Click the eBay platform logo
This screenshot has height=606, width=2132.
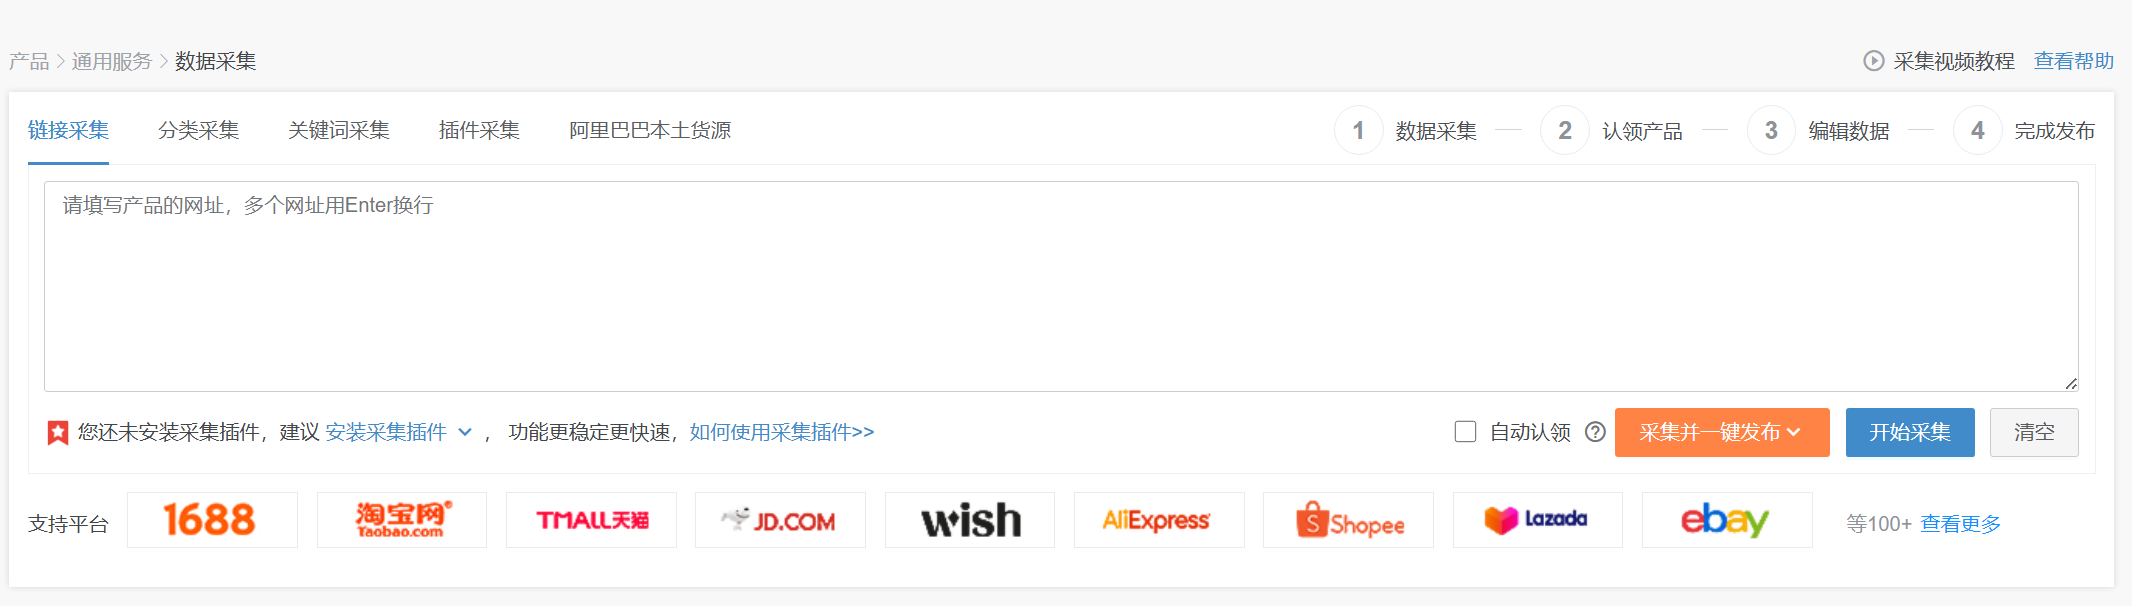[1727, 520]
